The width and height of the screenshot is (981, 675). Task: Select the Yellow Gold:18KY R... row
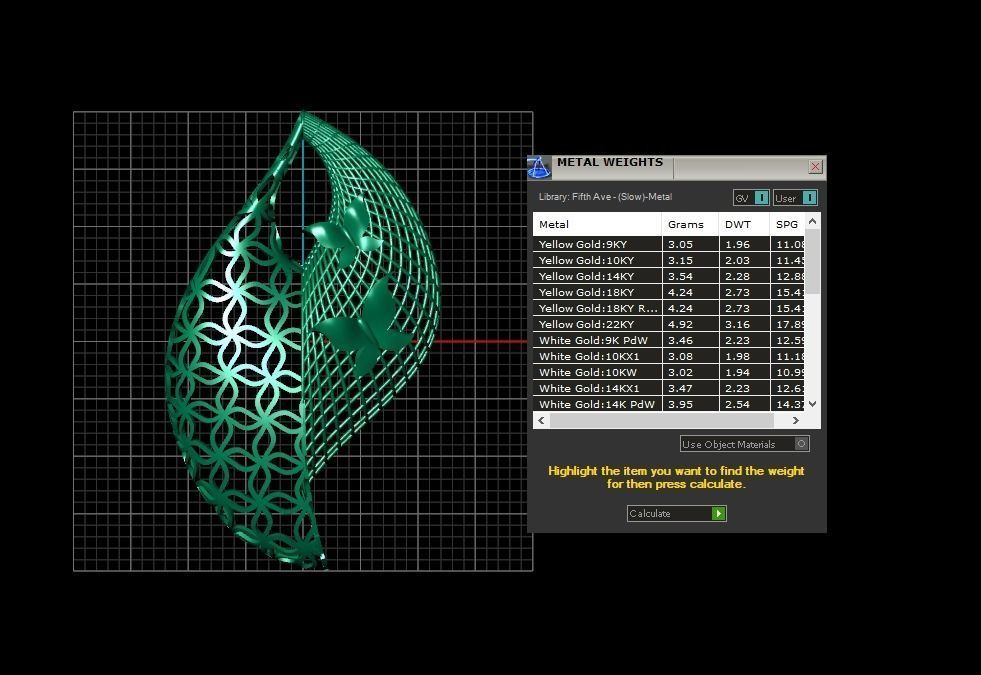pyautogui.click(x=669, y=308)
